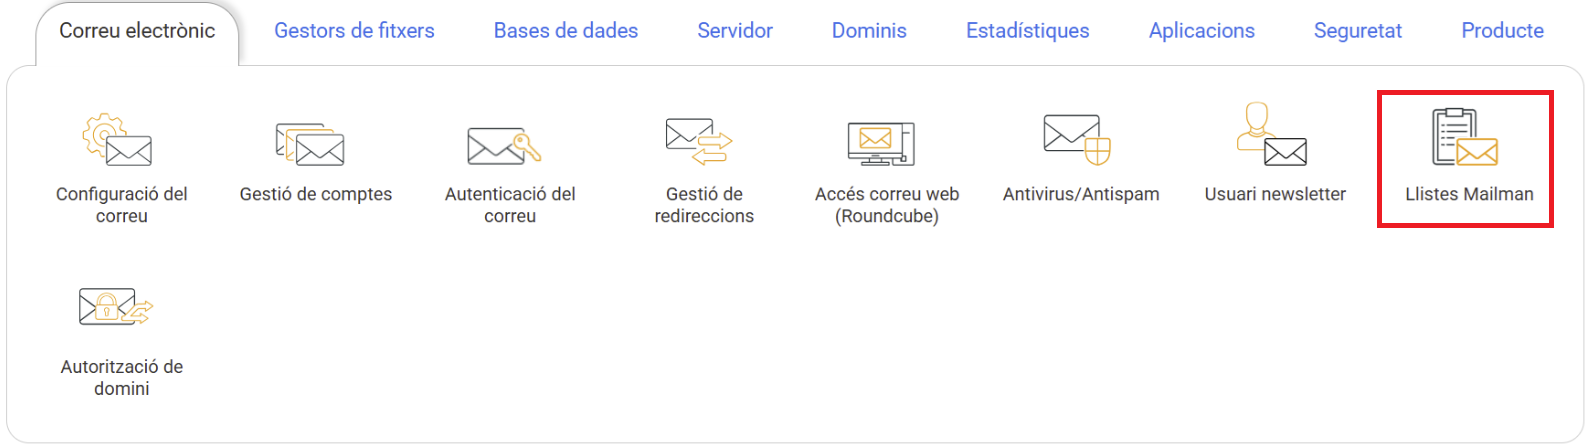Screen dimensions: 1585x445
Task: Open the Producte tab
Action: [1503, 31]
